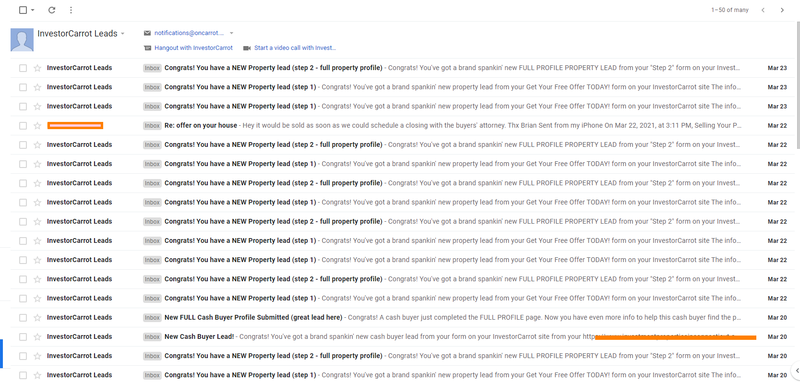Image resolution: width=800 pixels, height=384 pixels.
Task: Click the Mar 22 date on 'Re: offer' row
Action: 777,125
